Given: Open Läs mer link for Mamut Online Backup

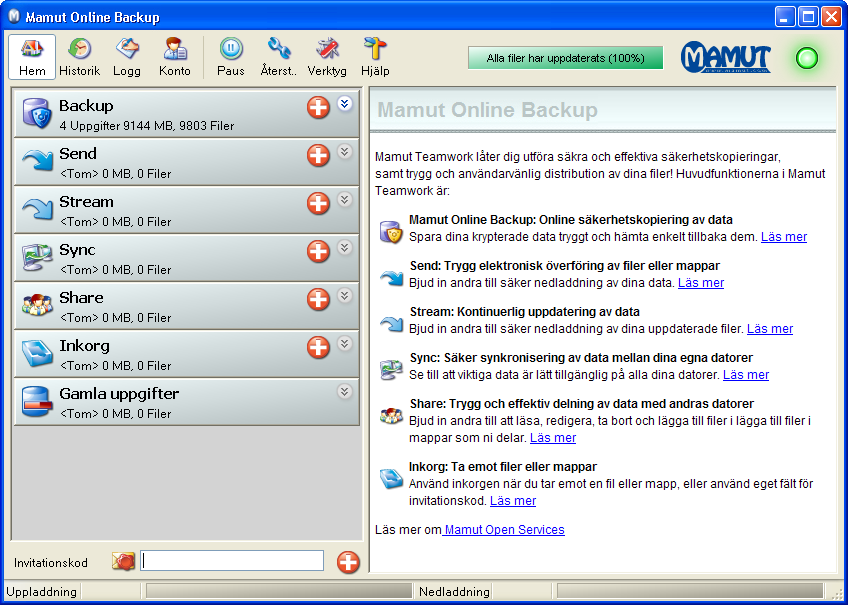Looking at the screenshot, I should [x=784, y=237].
